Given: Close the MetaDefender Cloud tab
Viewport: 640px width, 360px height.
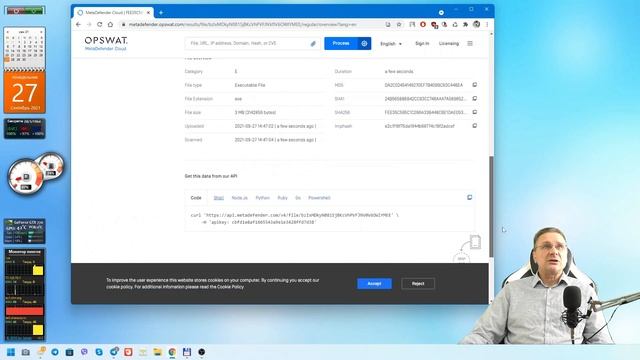Looking at the screenshot, I should [148, 13].
